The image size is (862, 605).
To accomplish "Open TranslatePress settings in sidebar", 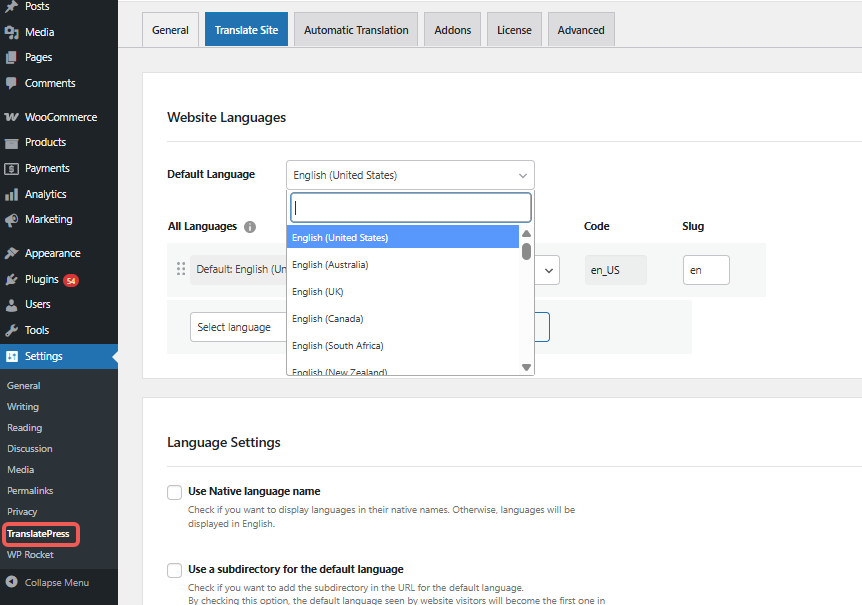I will pyautogui.click(x=38, y=534).
